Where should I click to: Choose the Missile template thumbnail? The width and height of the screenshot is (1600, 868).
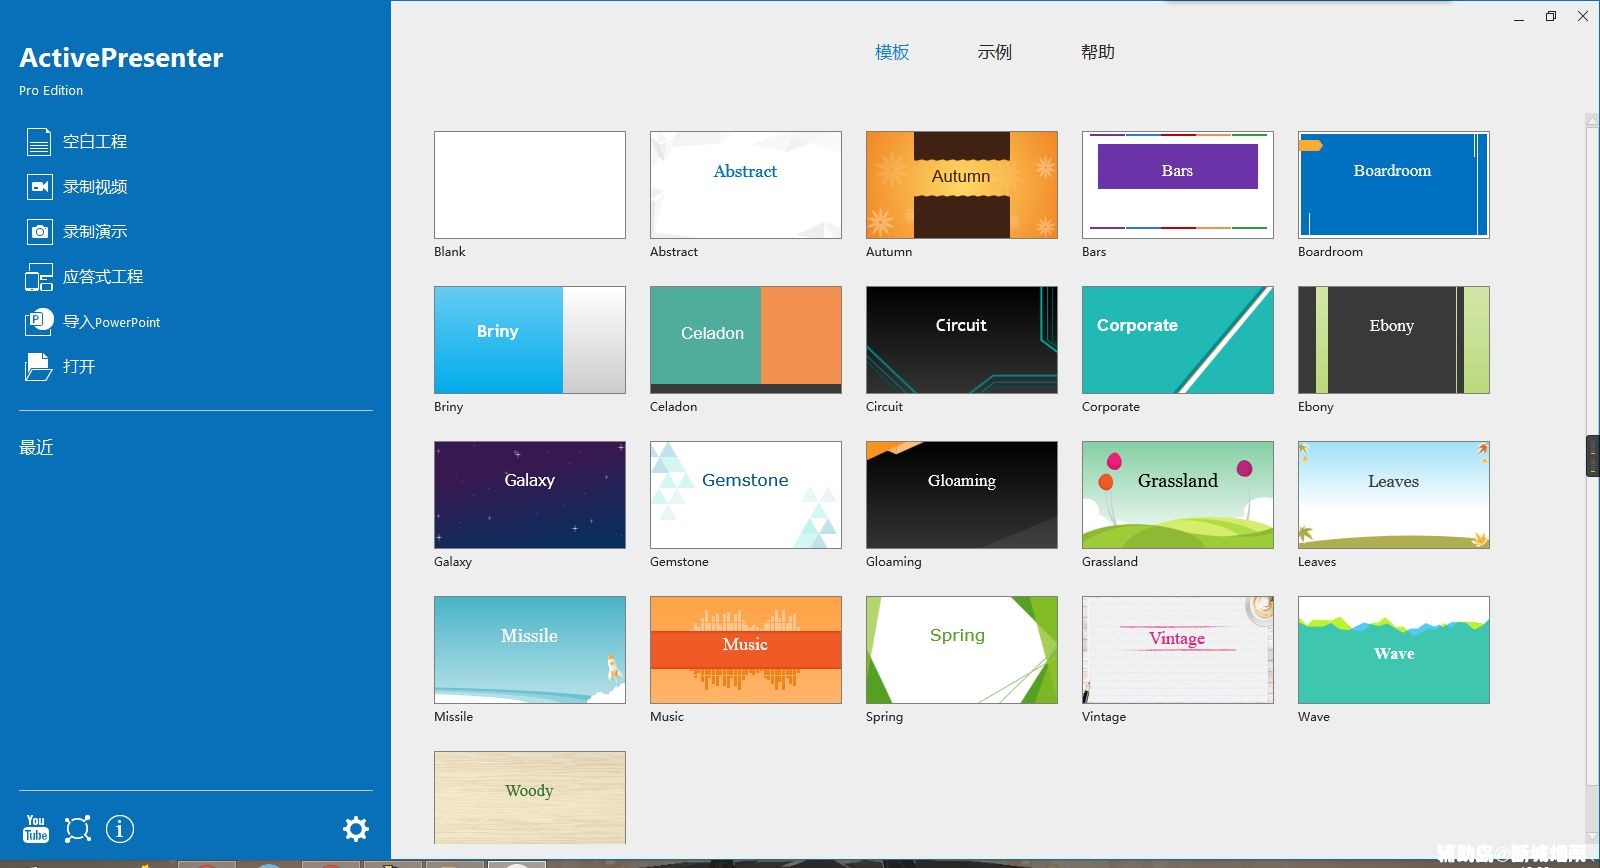[530, 650]
